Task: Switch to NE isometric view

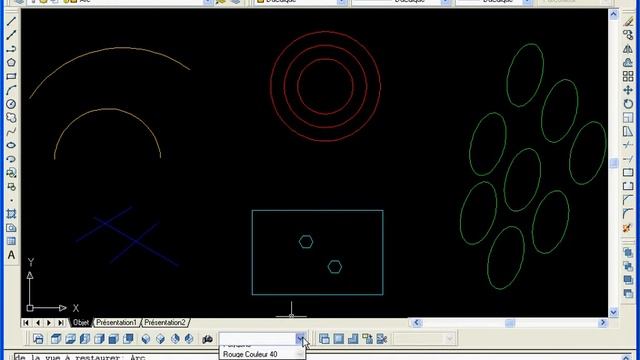Action: (x=175, y=339)
